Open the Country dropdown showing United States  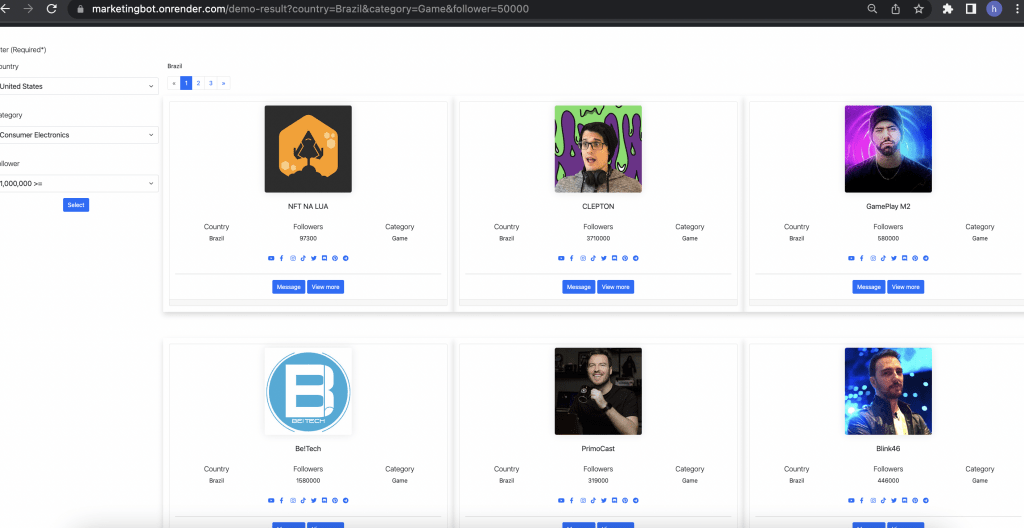[x=78, y=86]
